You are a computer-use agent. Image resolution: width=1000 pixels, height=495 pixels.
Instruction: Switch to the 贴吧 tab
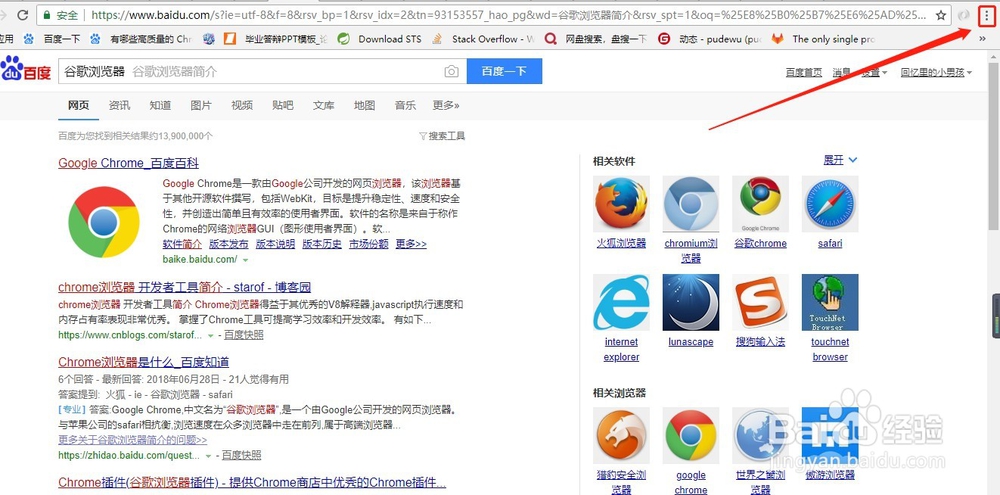(283, 105)
